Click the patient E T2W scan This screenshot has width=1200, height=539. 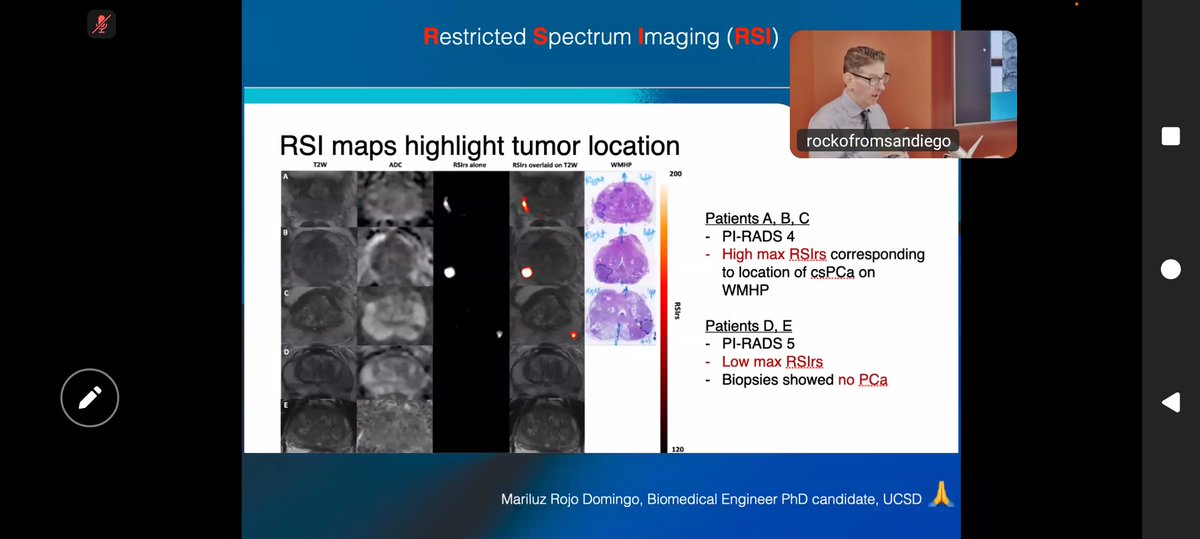(319, 427)
